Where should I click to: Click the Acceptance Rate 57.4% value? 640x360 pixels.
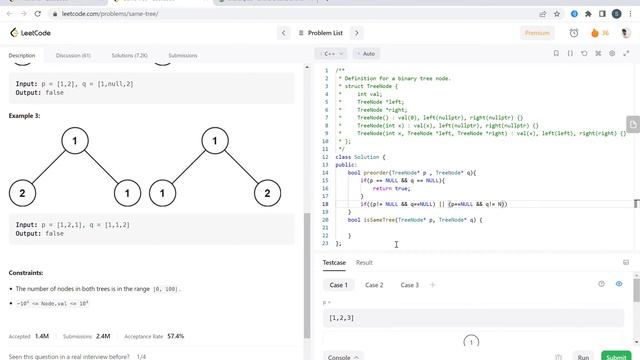tap(176, 336)
